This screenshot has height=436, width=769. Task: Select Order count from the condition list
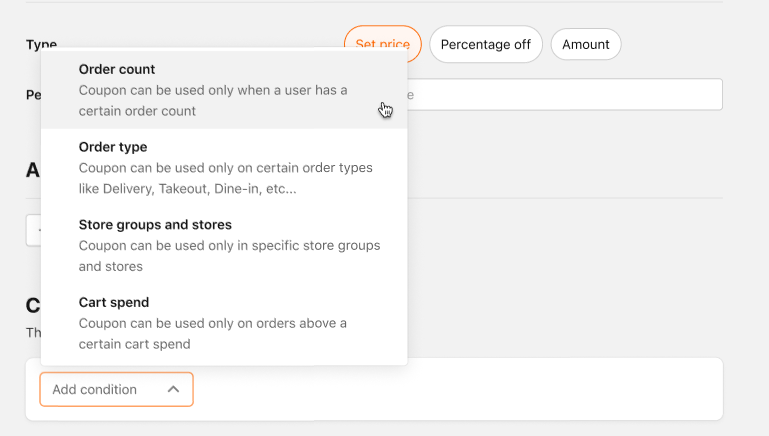117,69
